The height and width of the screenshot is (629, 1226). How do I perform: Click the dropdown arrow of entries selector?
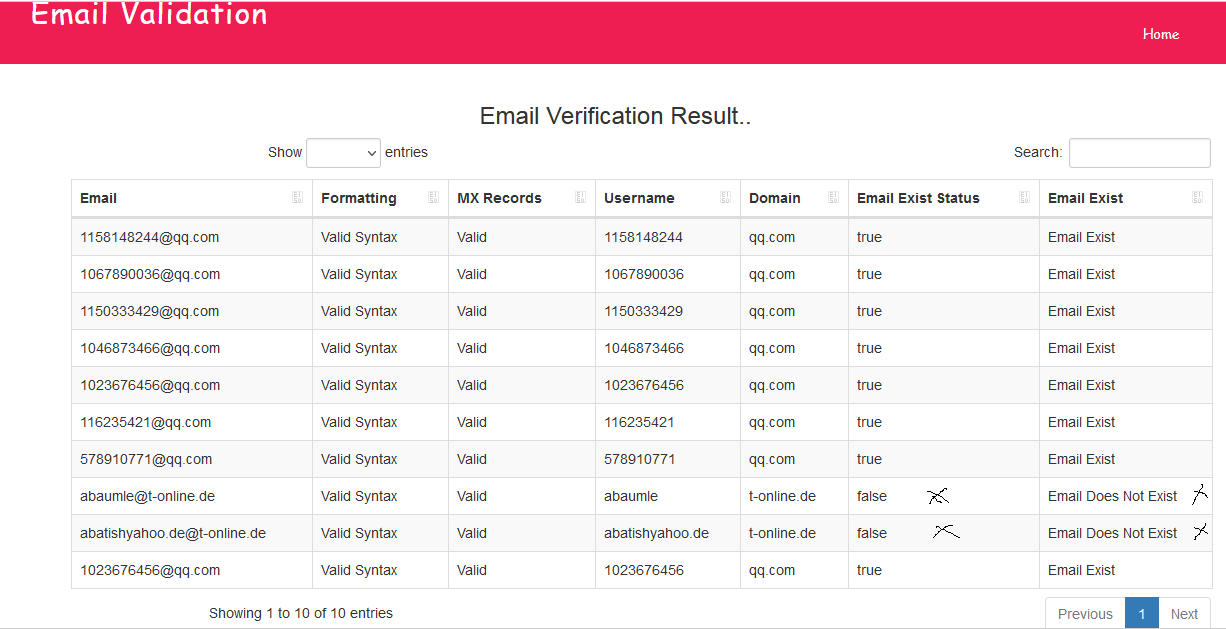coord(372,153)
